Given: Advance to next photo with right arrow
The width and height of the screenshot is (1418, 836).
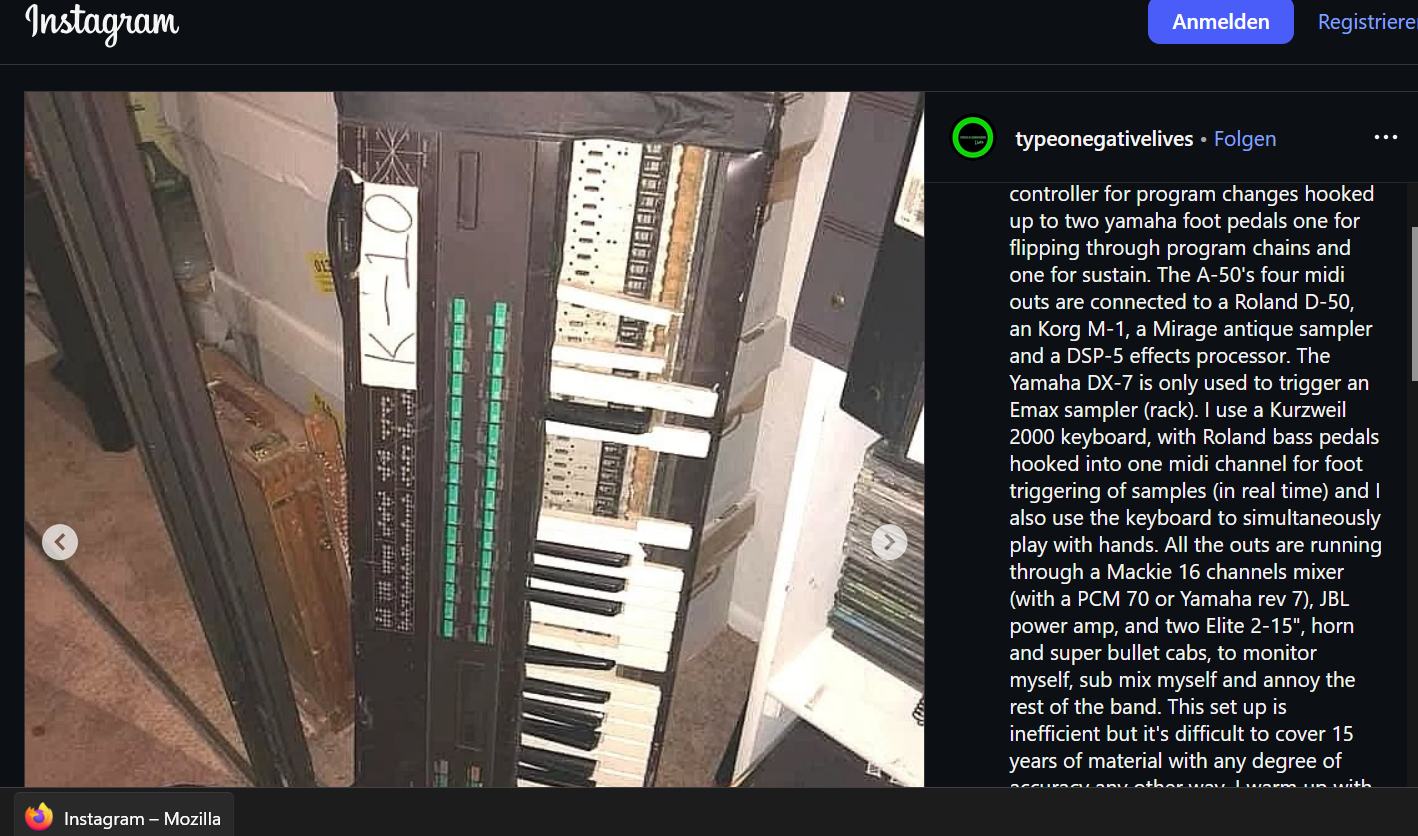Looking at the screenshot, I should [x=889, y=542].
